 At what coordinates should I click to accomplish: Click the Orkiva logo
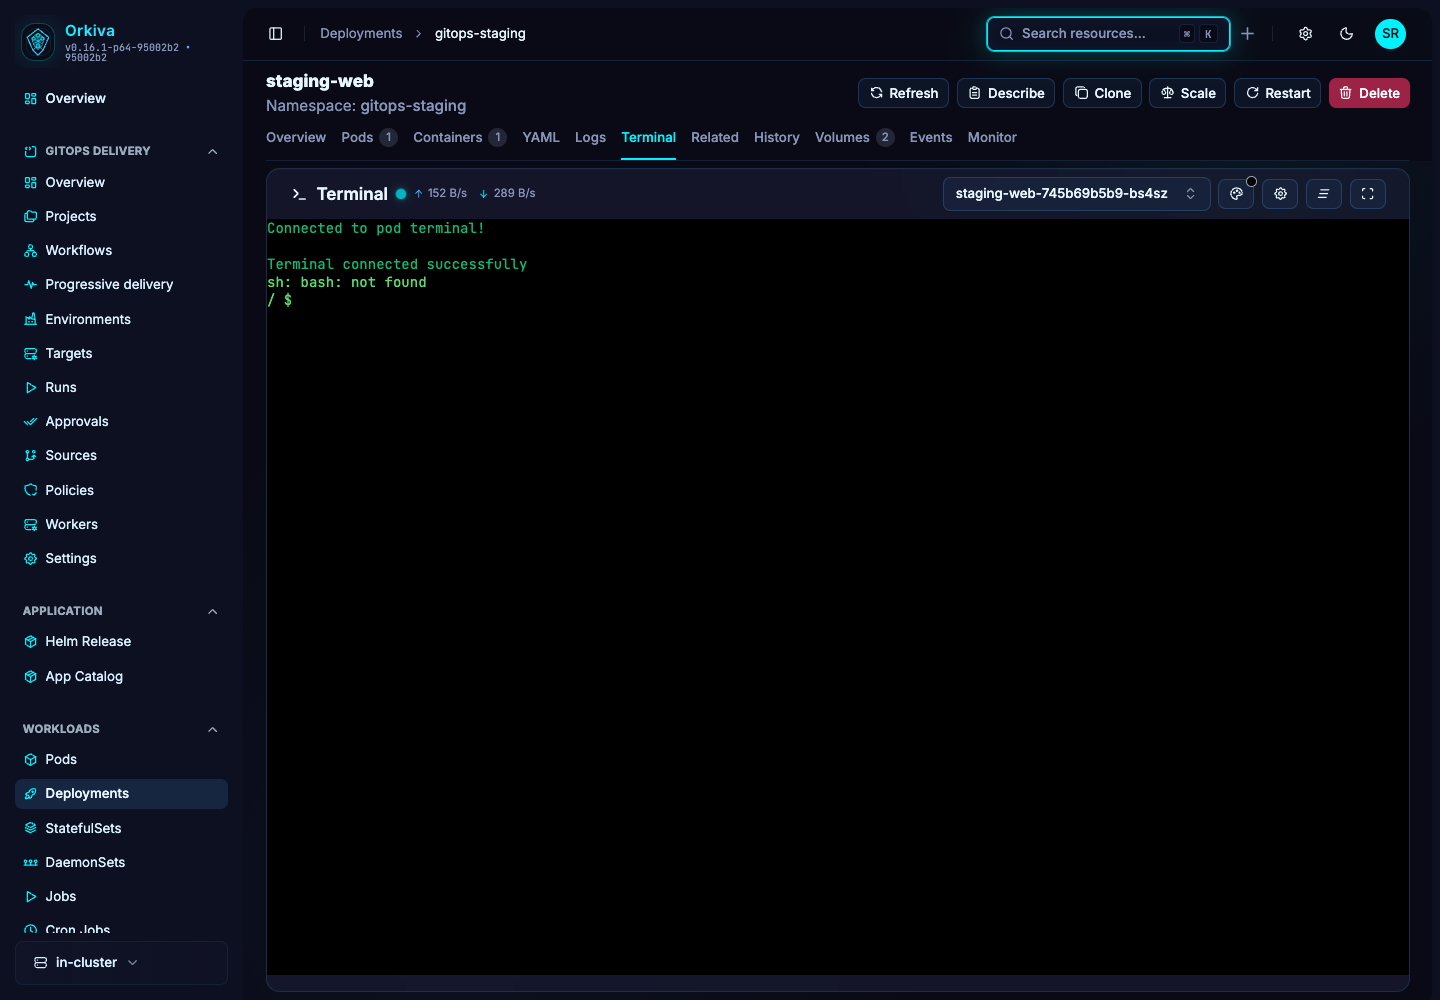coord(38,42)
